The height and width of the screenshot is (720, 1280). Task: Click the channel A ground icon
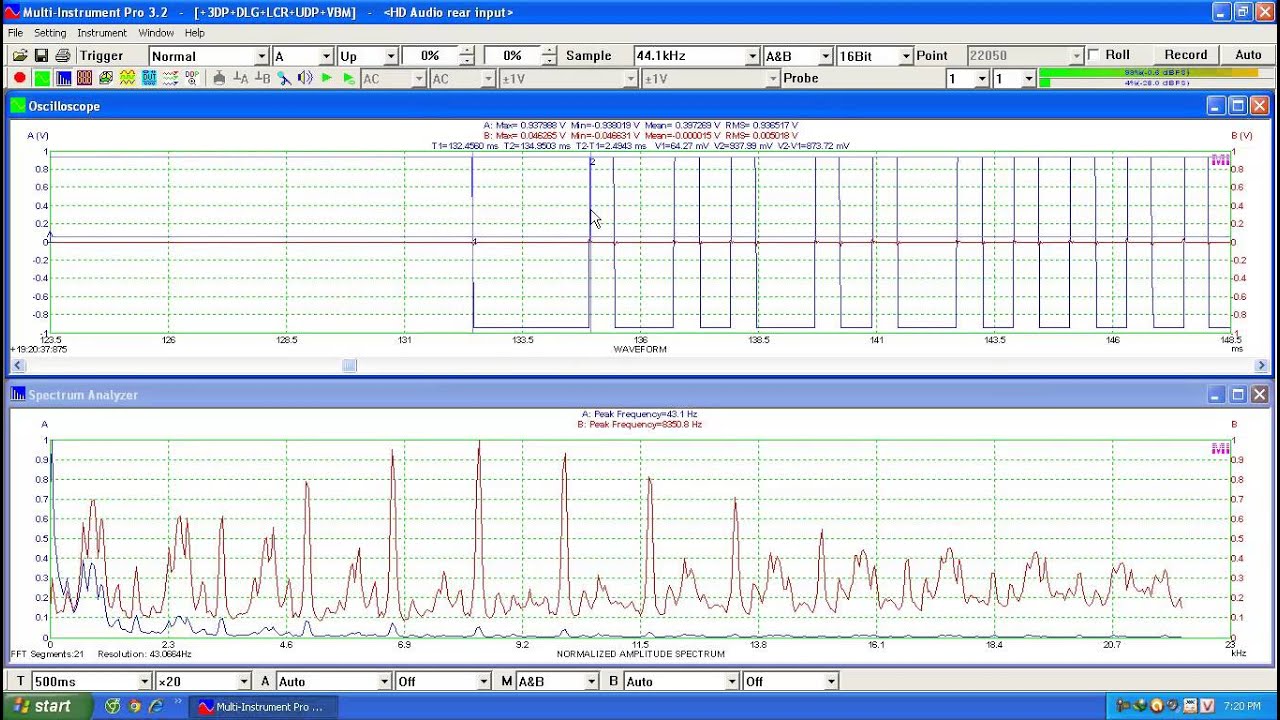click(x=241, y=78)
